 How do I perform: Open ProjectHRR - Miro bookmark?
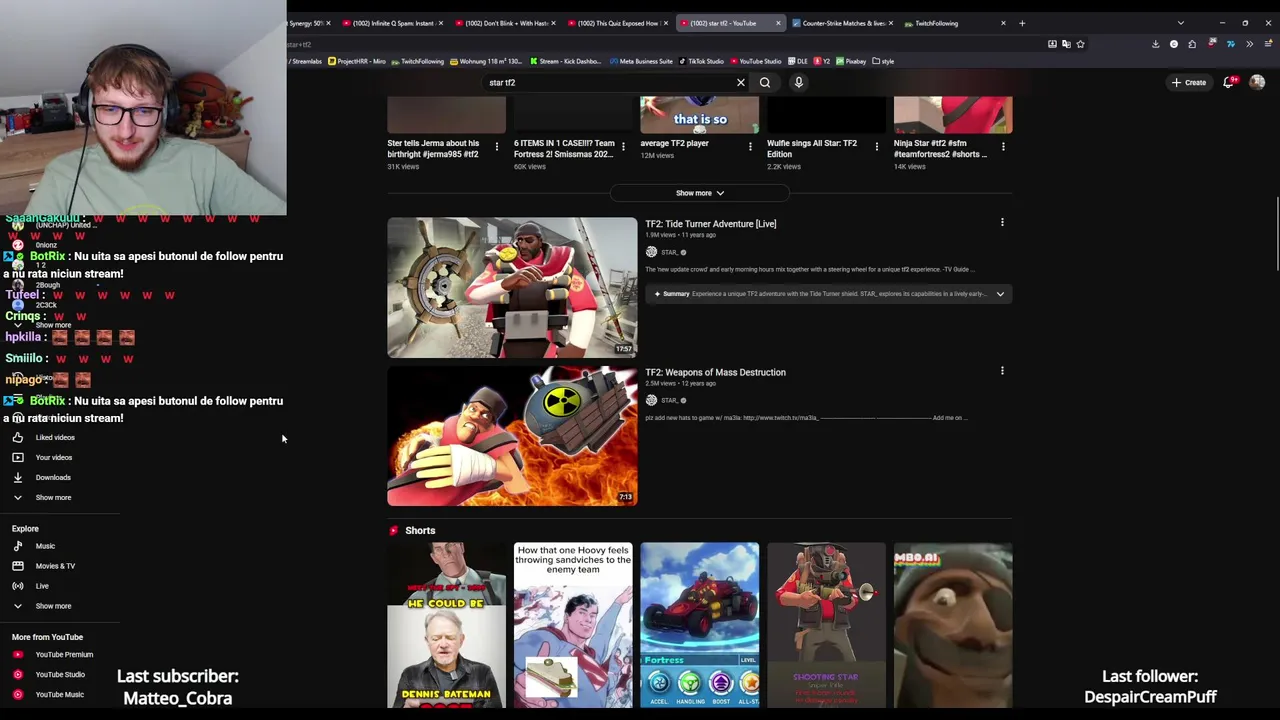click(357, 61)
